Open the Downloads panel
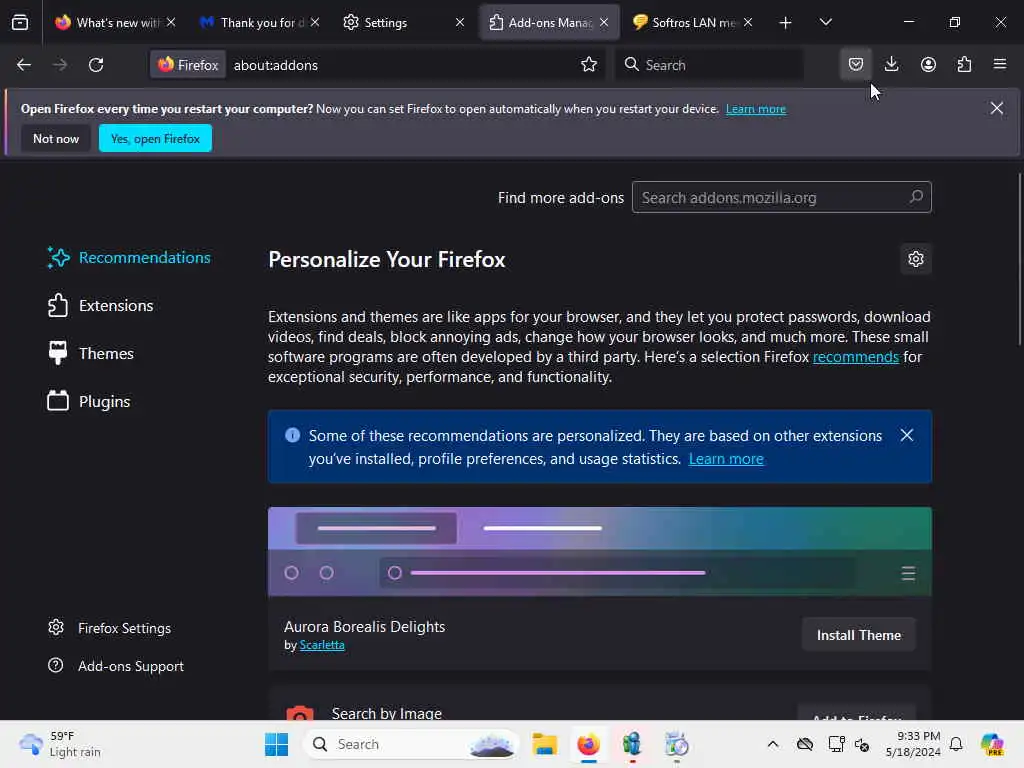Image resolution: width=1024 pixels, height=768 pixels. (x=891, y=65)
